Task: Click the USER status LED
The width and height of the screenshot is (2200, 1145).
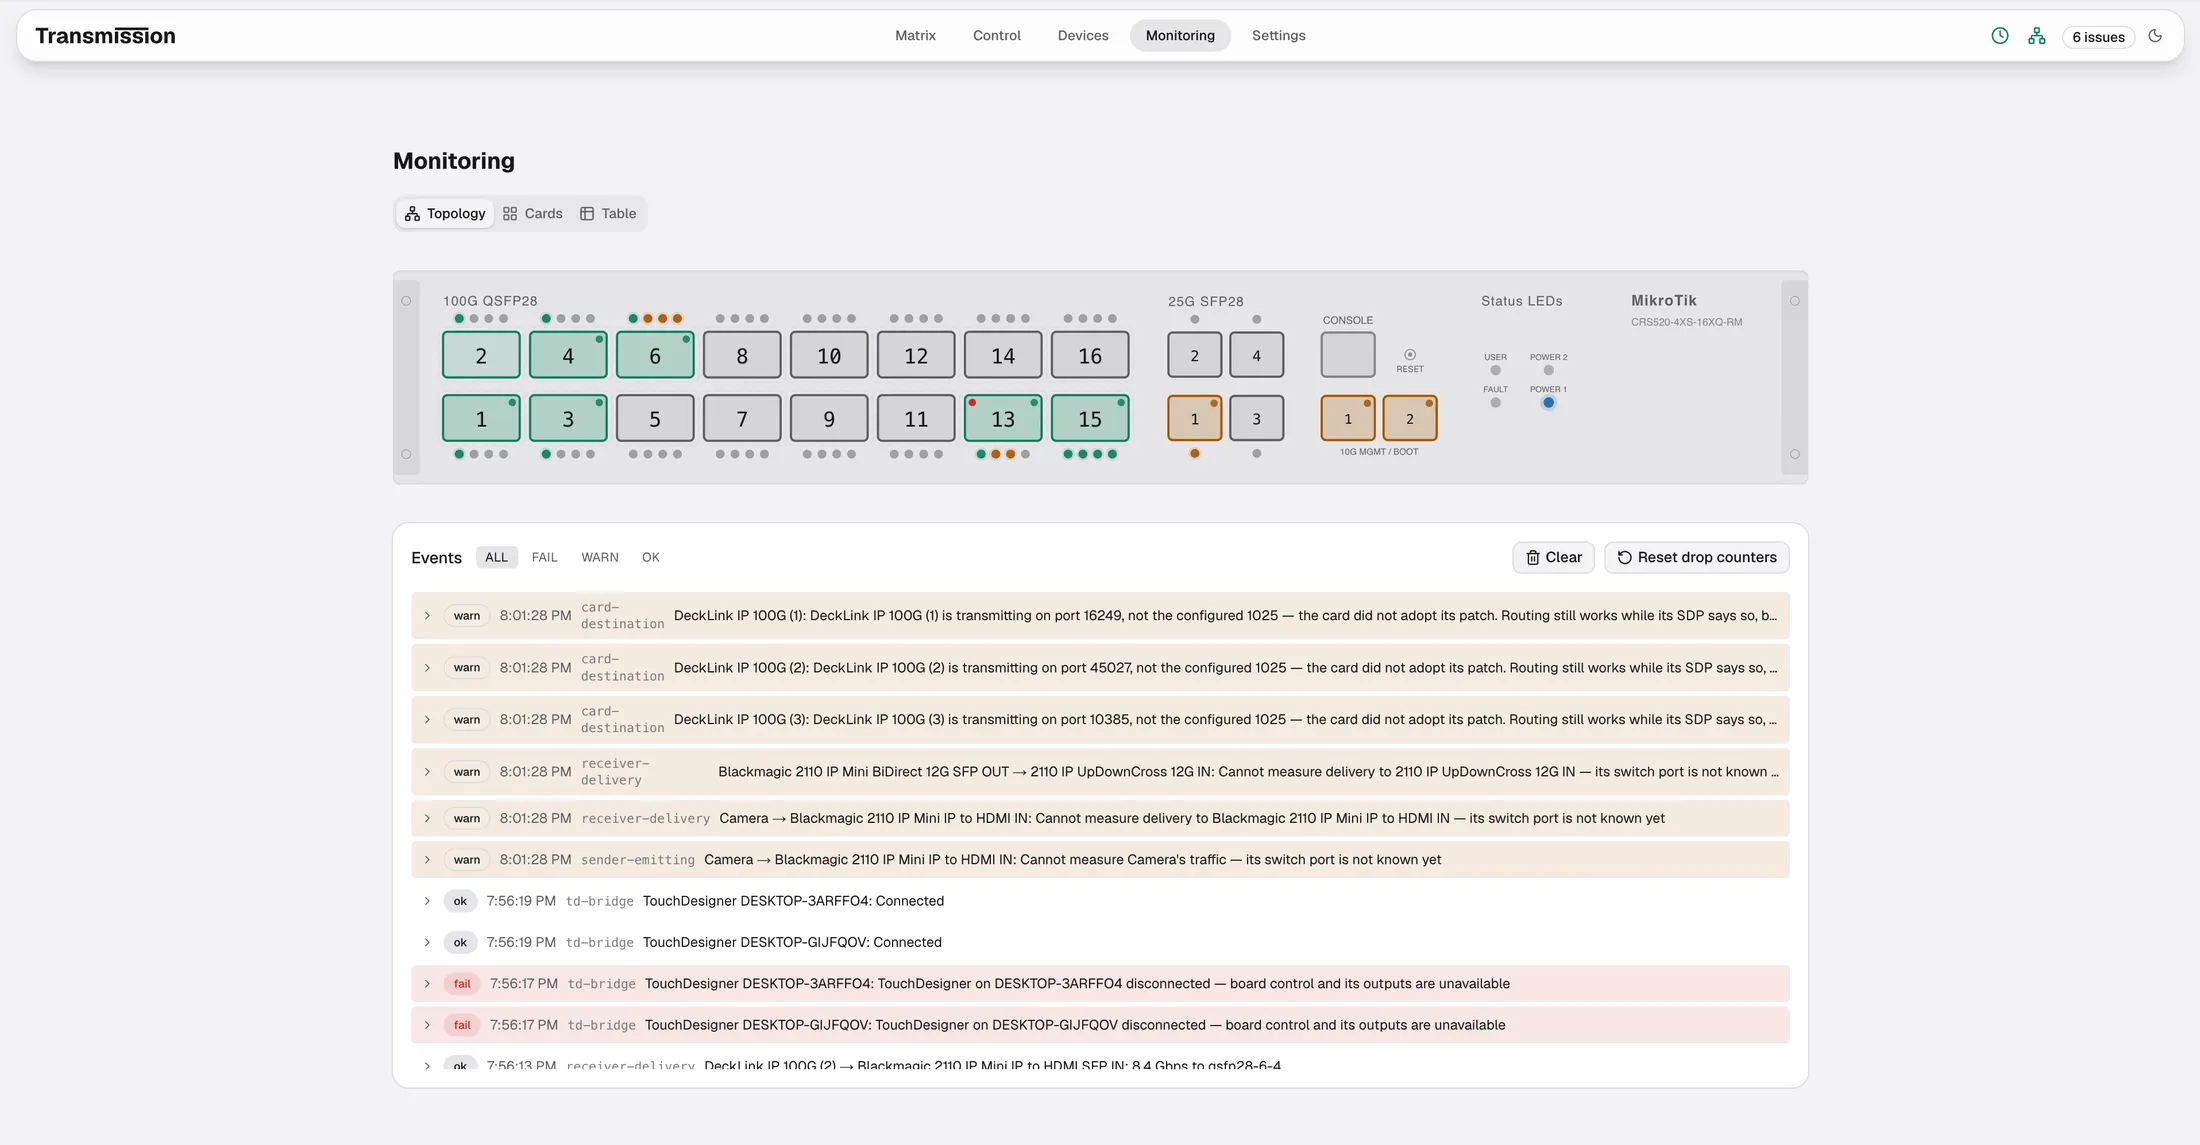Action: 1495,370
